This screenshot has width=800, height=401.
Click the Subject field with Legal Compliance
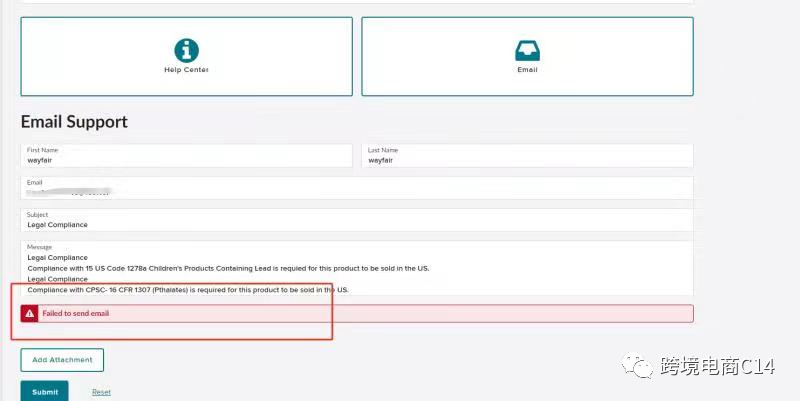point(357,220)
